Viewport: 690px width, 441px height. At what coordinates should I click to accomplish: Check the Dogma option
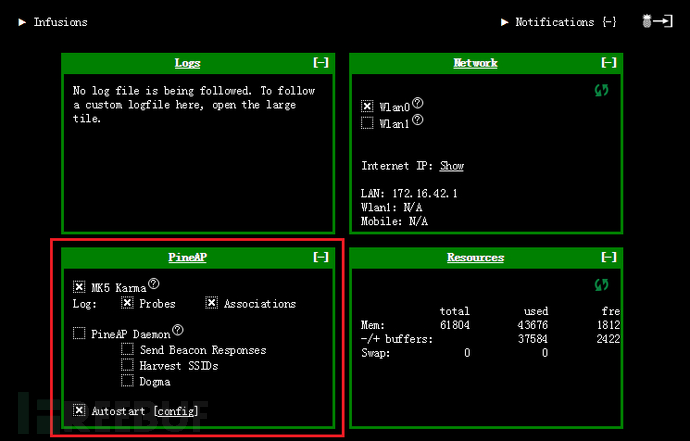127,381
